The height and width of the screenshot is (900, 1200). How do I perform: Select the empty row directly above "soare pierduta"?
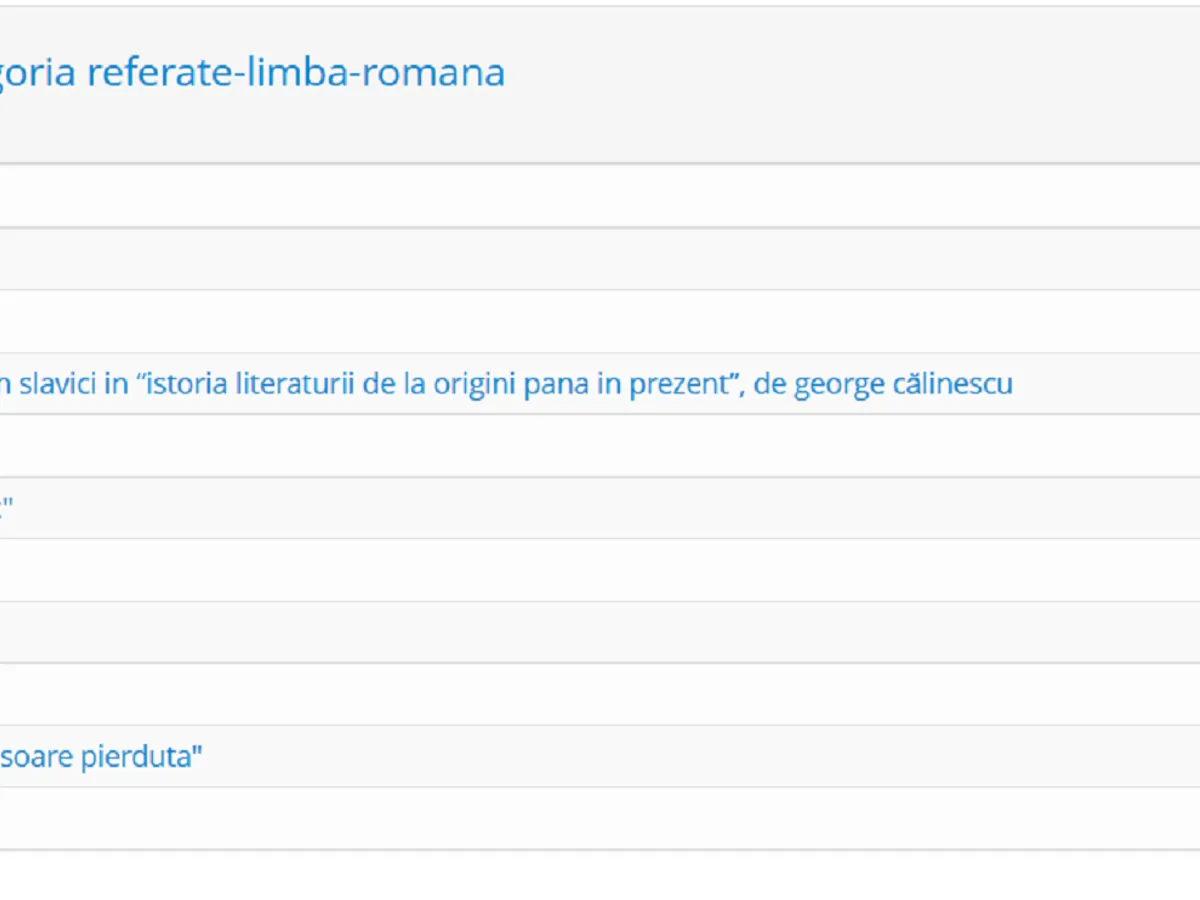click(600, 694)
